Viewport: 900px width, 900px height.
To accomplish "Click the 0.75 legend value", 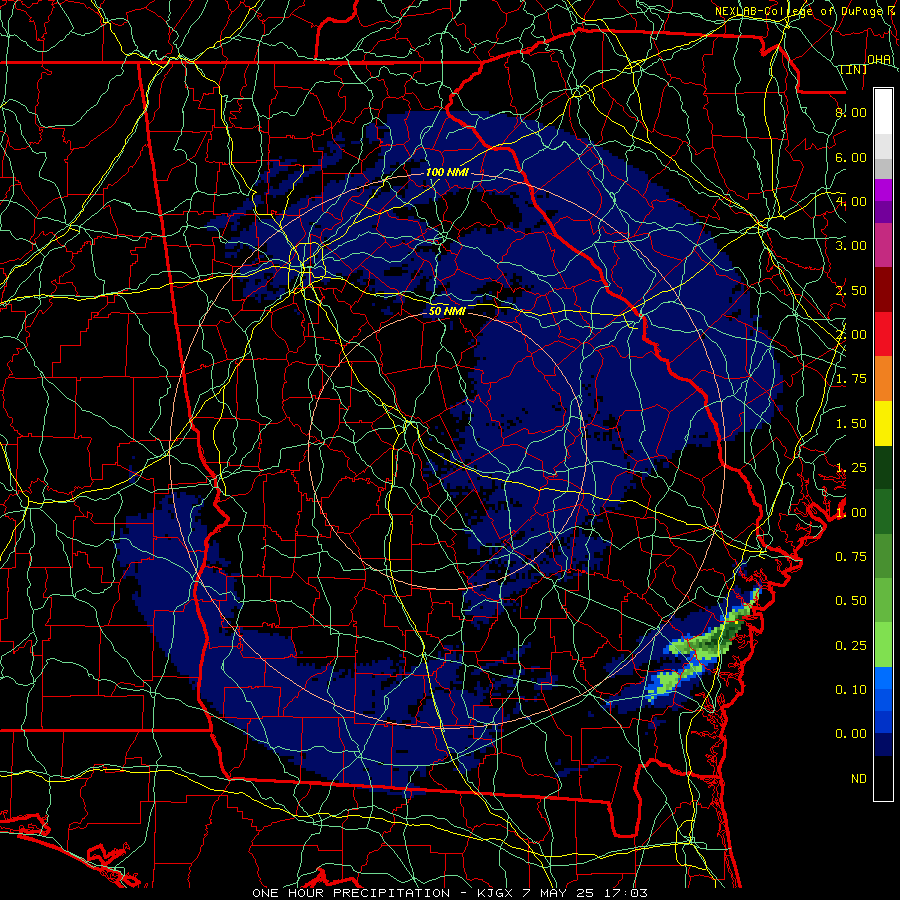I will 851,557.
